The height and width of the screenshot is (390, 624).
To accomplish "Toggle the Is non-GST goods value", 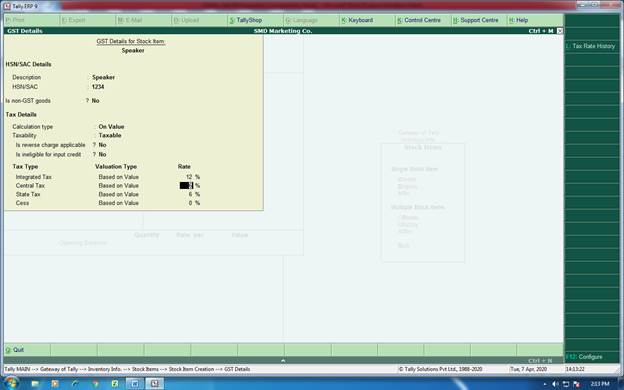I will 96,101.
